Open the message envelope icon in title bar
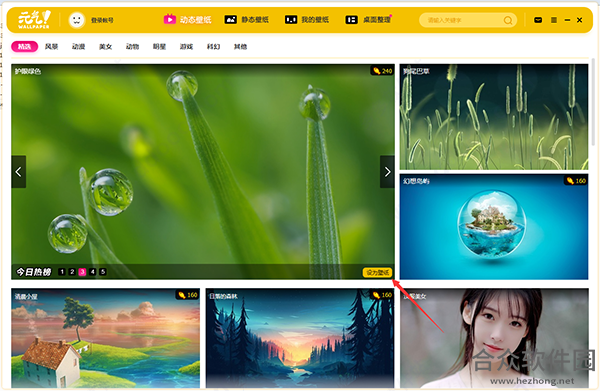The width and height of the screenshot is (600, 391). pyautogui.click(x=538, y=20)
